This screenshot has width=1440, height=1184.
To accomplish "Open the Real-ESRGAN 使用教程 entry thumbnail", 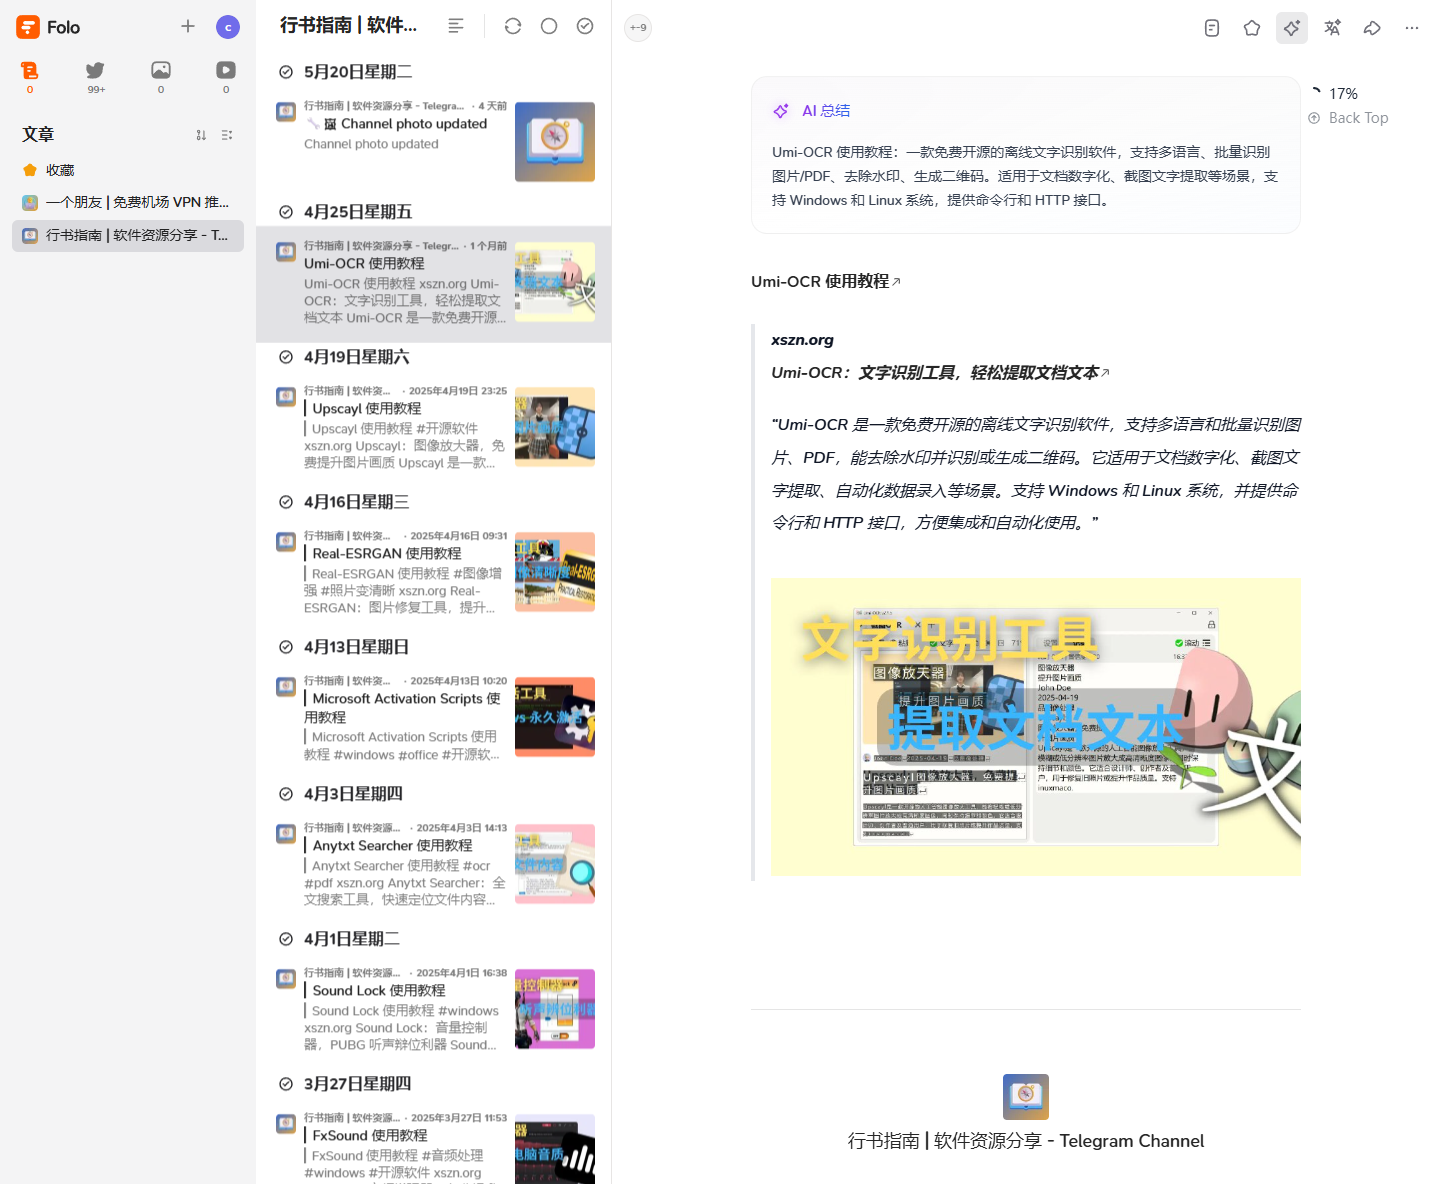I will click(x=555, y=572).
